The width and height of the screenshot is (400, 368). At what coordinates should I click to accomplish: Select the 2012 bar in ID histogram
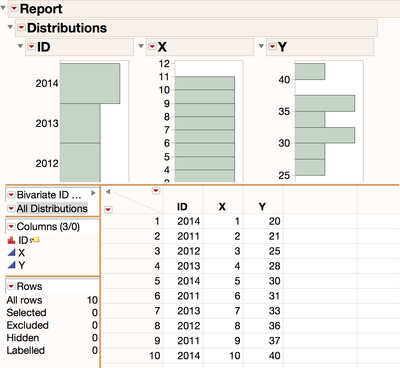[x=80, y=163]
